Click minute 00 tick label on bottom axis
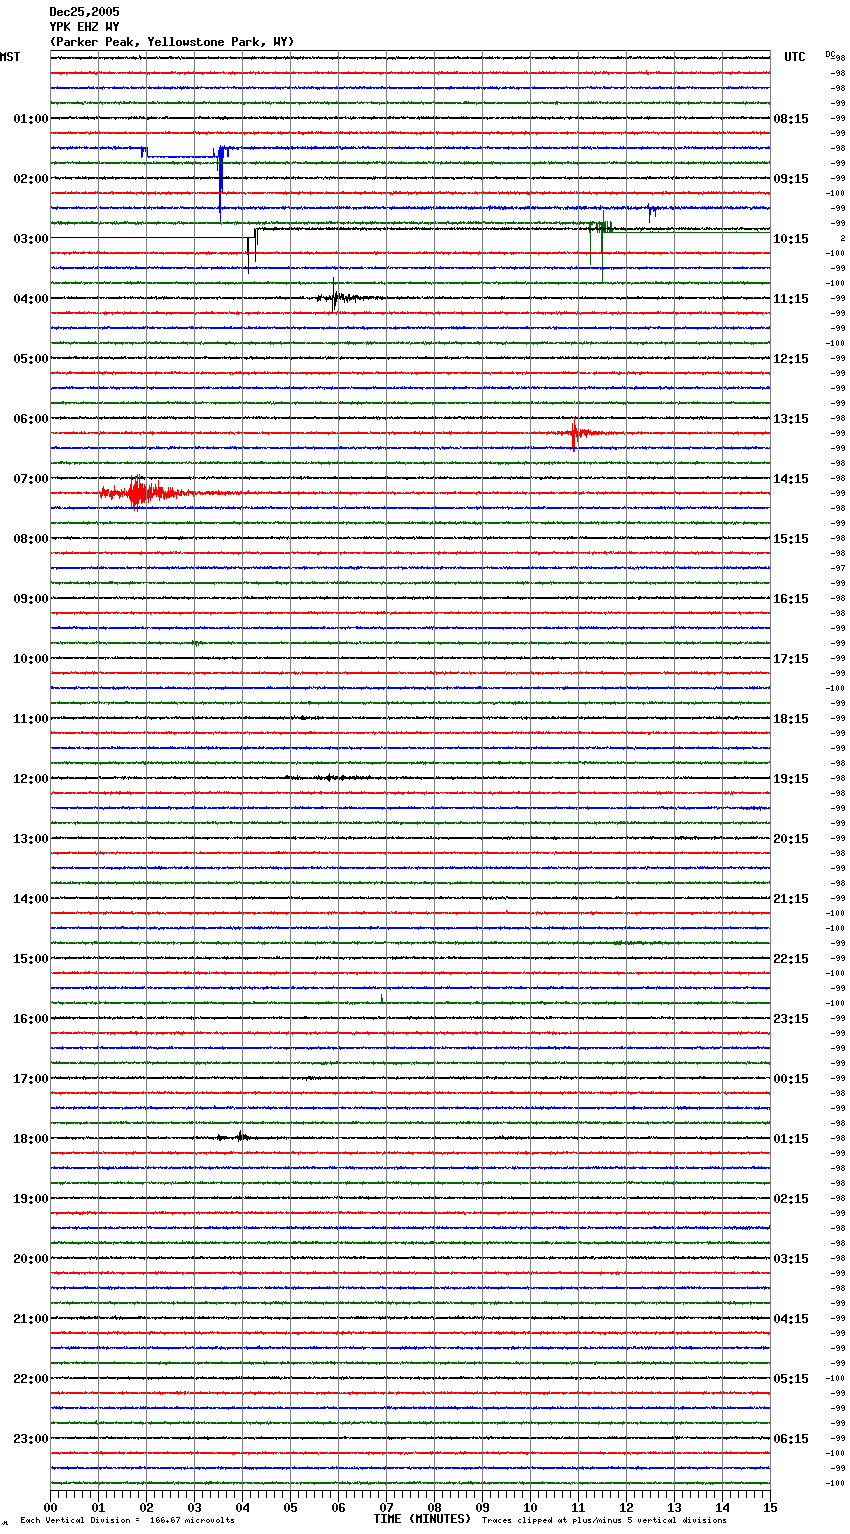Viewport: 850px width, 1534px height. 50,1507
